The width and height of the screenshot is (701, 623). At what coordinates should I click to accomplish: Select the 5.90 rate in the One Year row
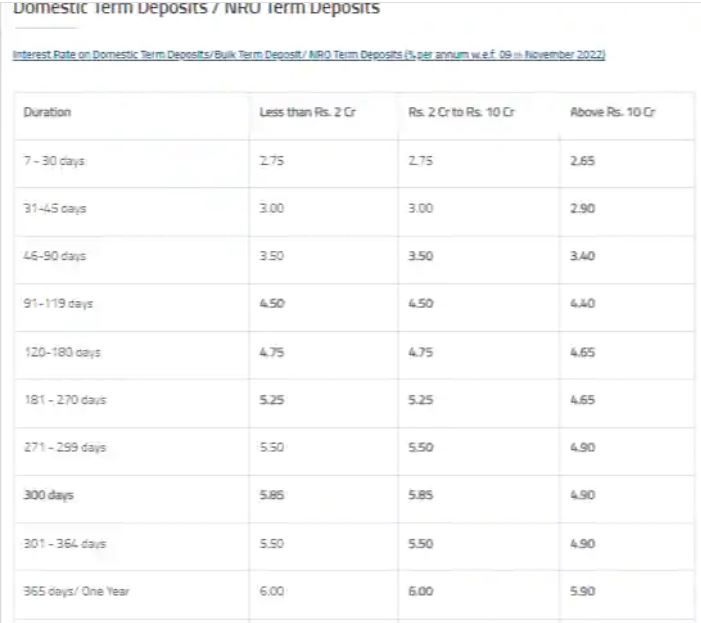[583, 591]
